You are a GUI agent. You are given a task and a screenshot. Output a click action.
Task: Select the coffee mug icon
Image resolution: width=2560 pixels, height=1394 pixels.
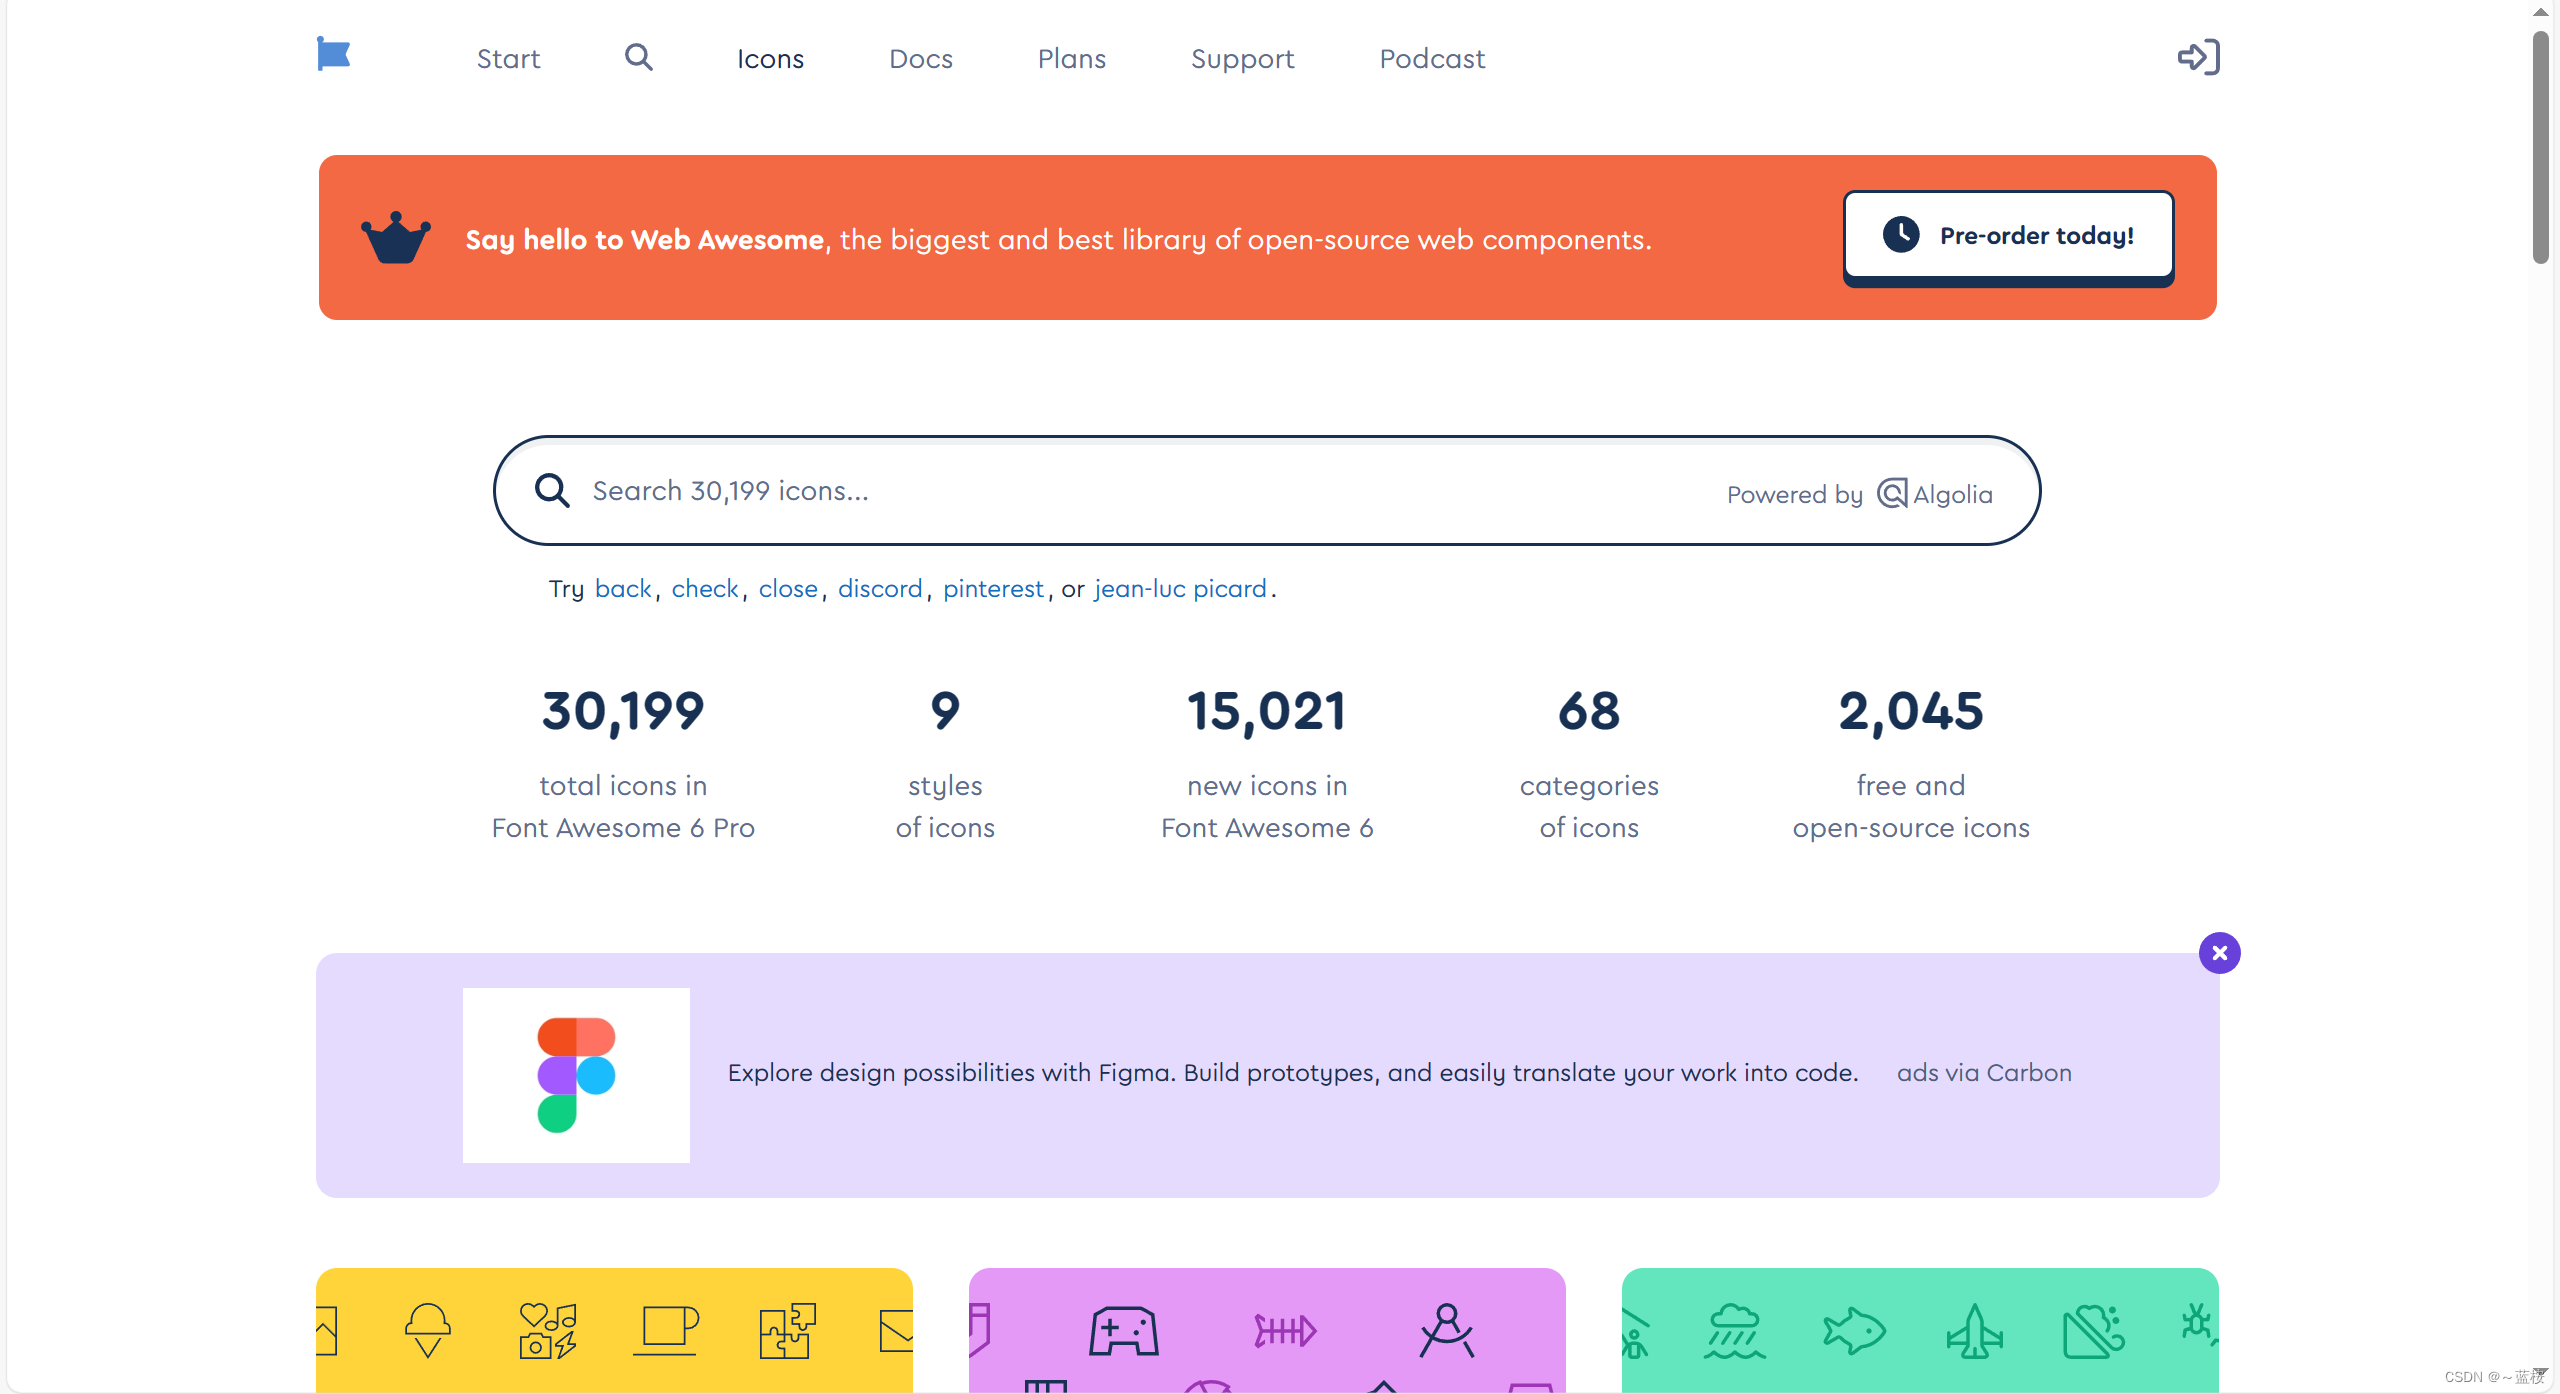click(667, 1330)
